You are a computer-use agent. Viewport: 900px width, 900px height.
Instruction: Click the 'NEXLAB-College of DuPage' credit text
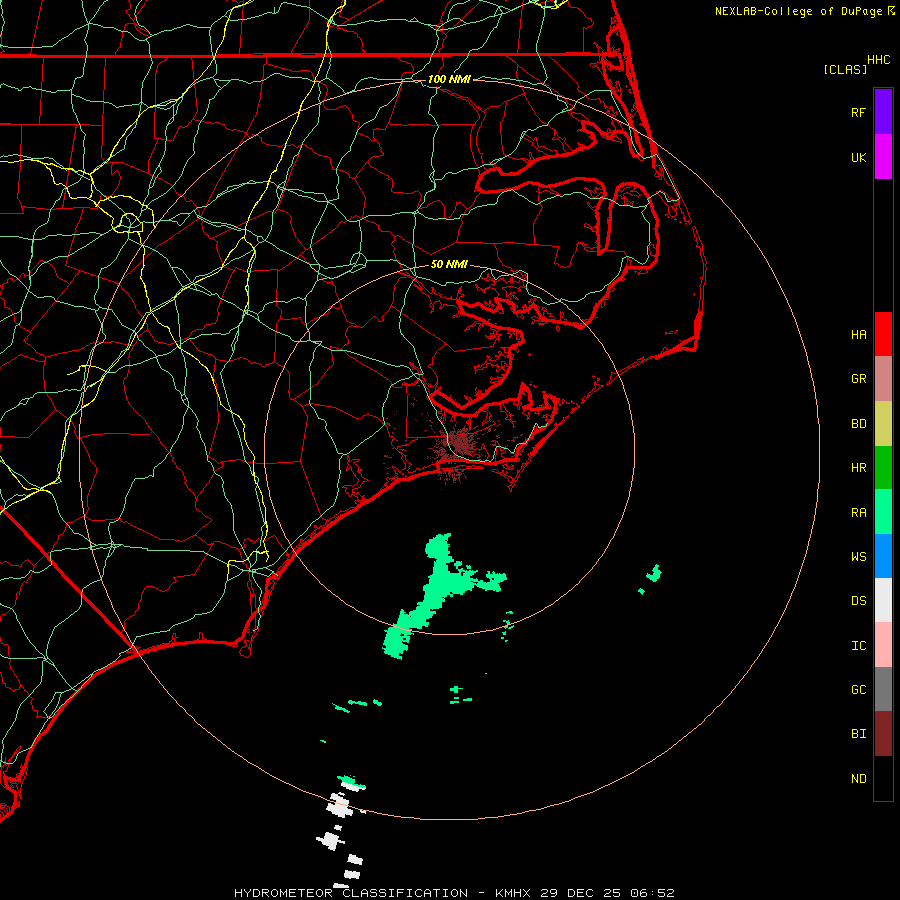tap(798, 11)
